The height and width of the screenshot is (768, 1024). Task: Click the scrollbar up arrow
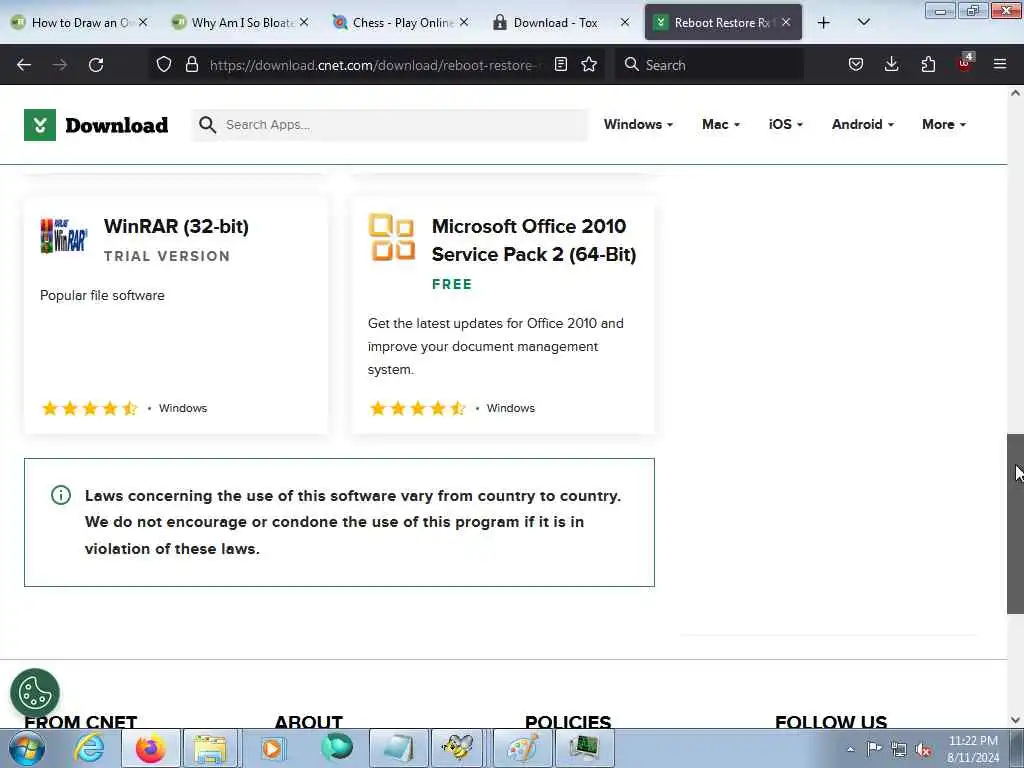tap(1015, 93)
